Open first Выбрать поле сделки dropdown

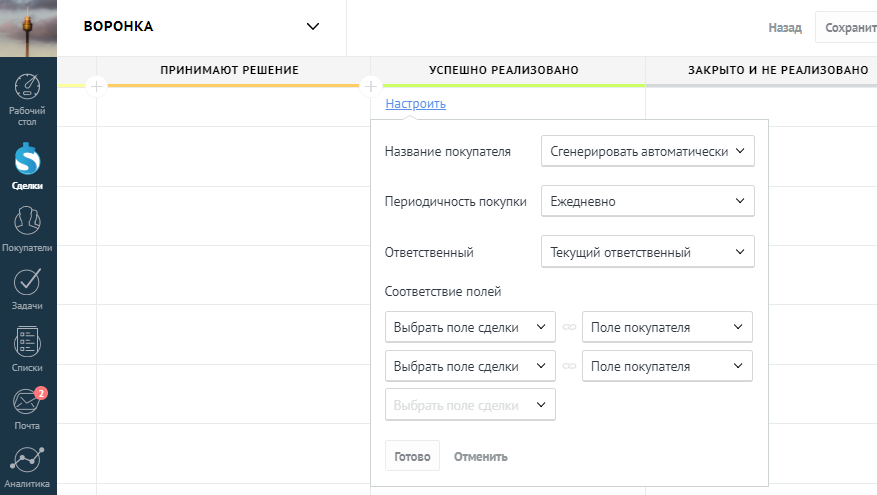tap(469, 327)
